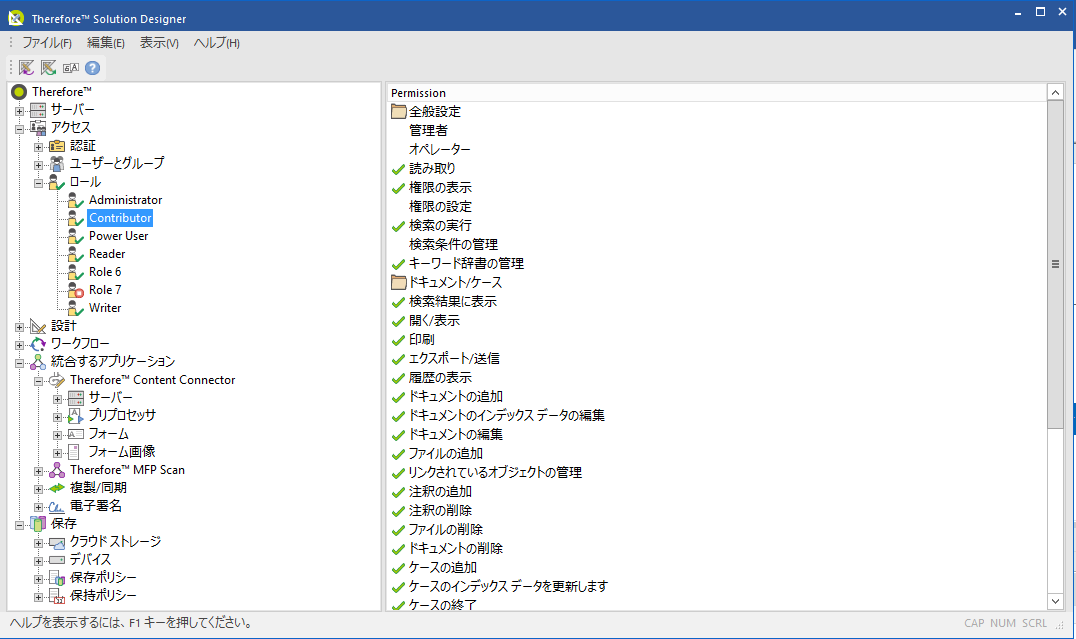Click the 保持ポリシー icon
Viewport: 1076px width, 639px height.
coord(57,596)
